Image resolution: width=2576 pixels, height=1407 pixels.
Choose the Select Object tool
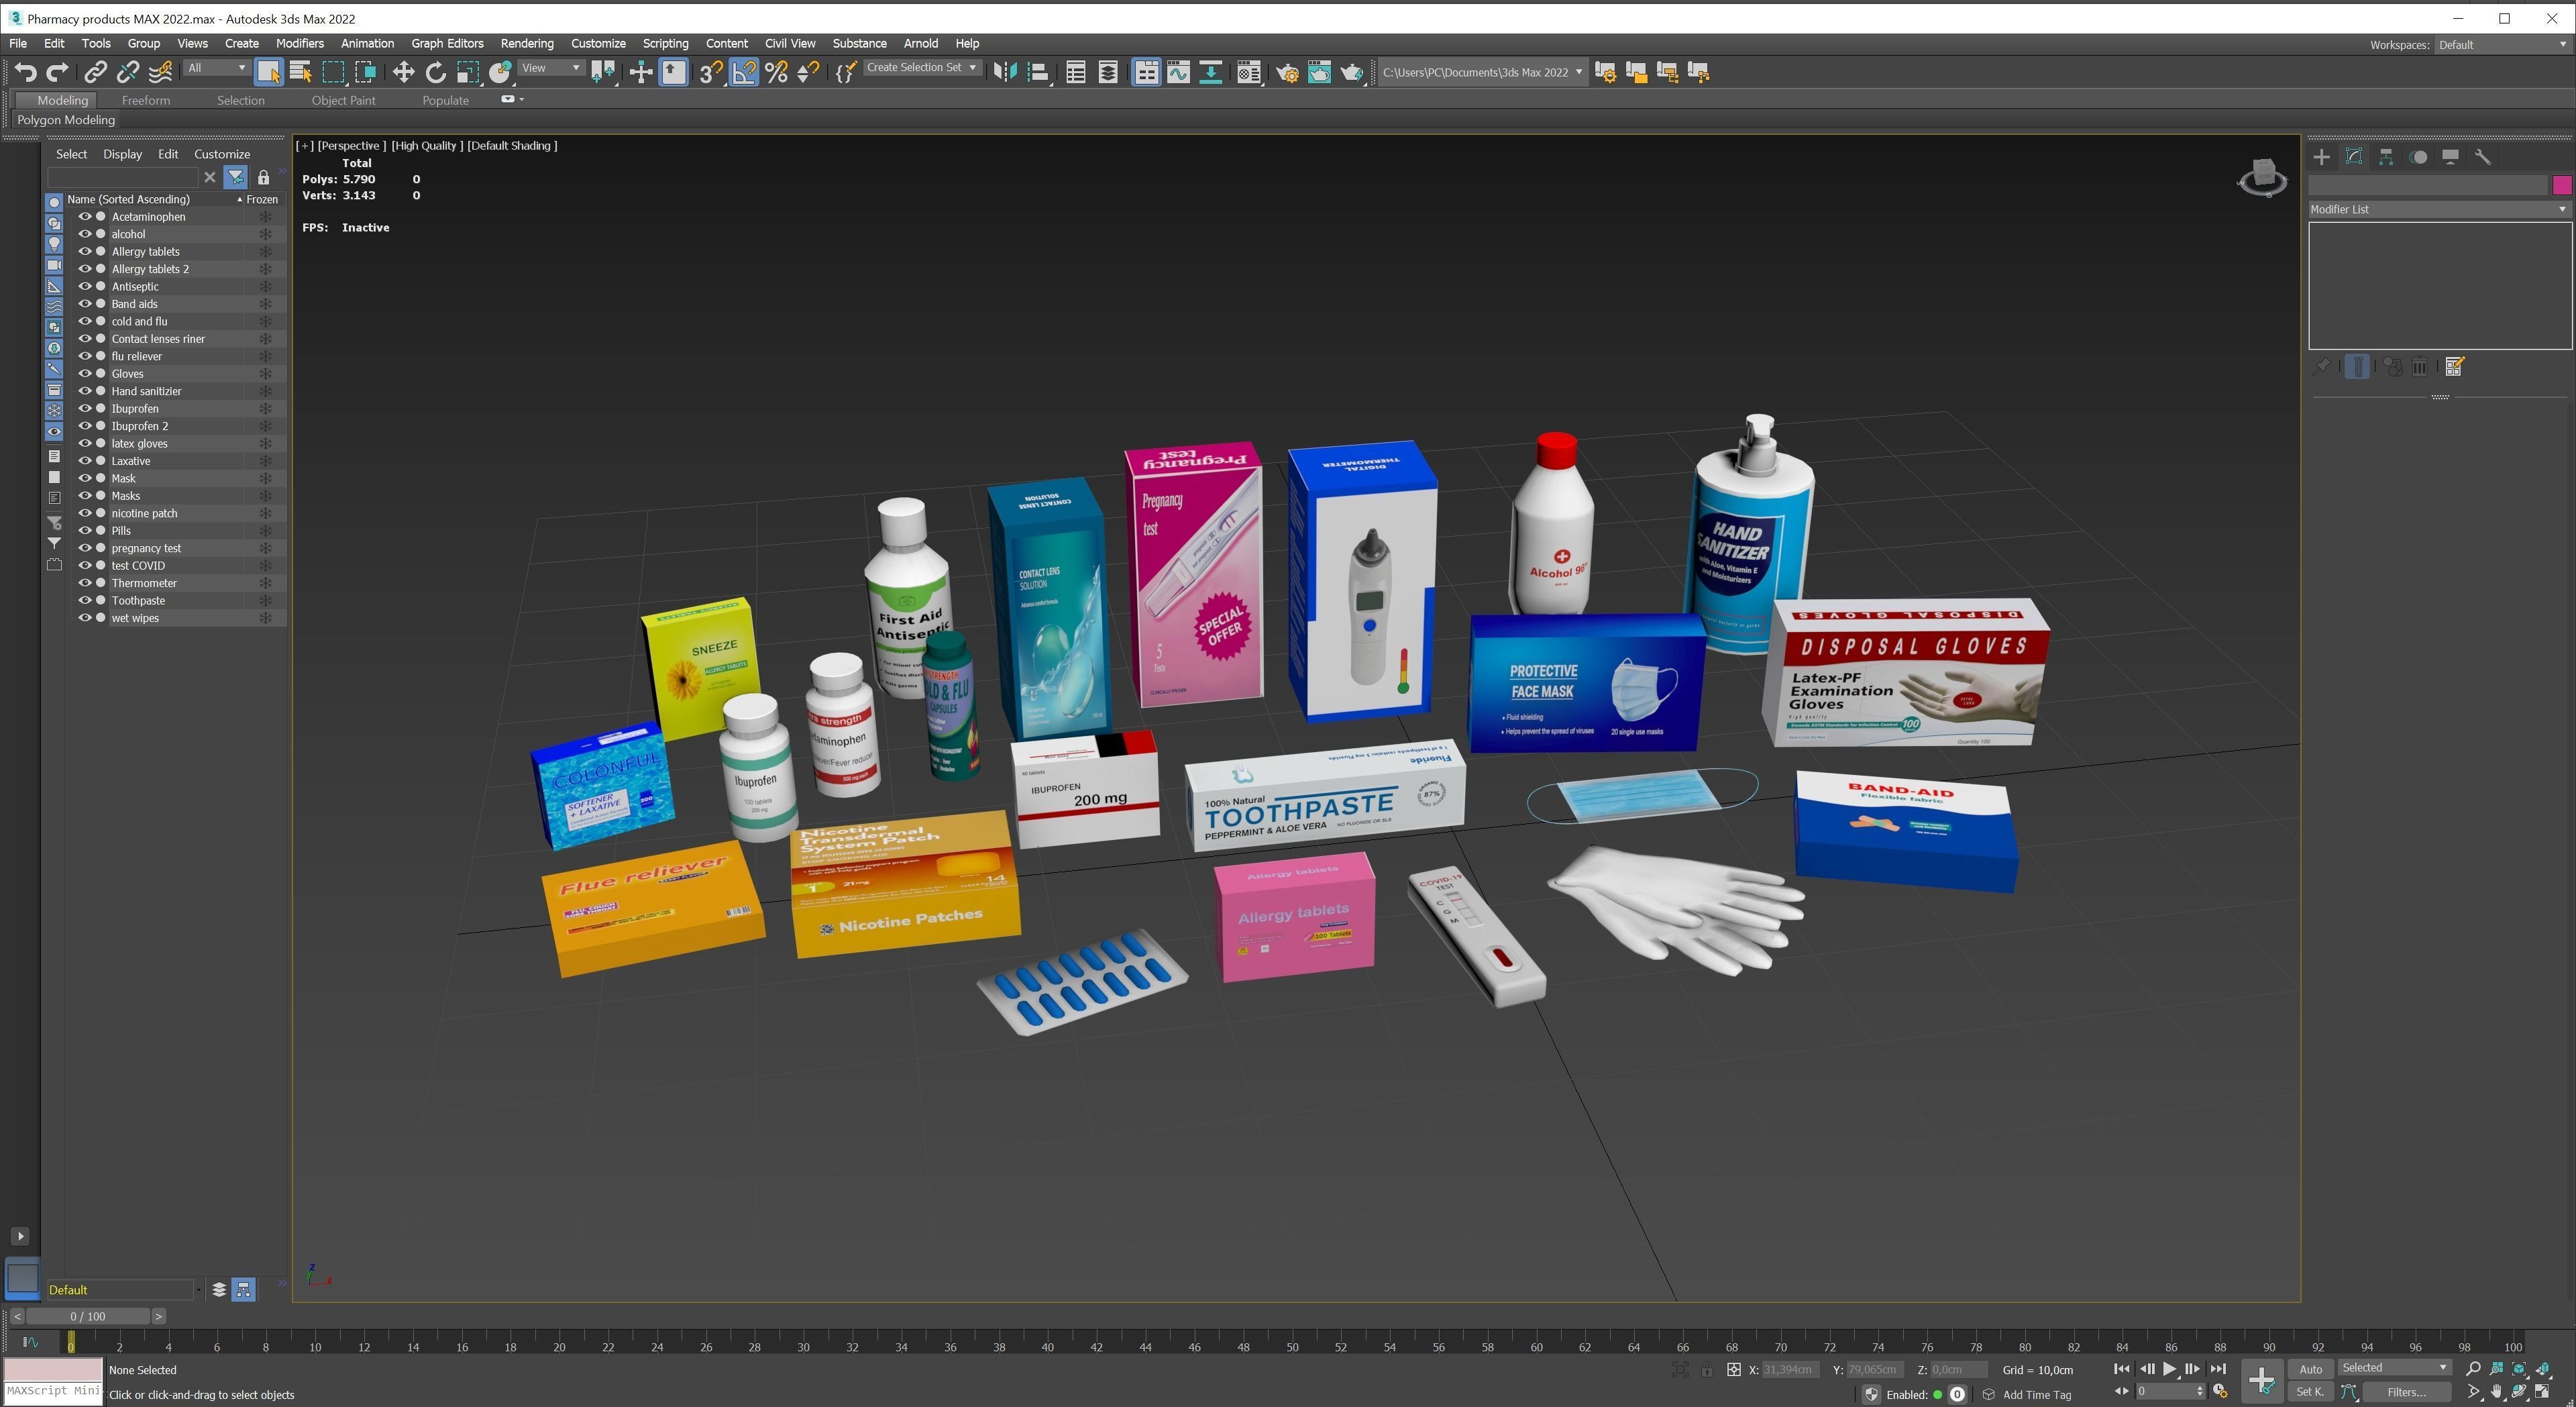coord(268,72)
